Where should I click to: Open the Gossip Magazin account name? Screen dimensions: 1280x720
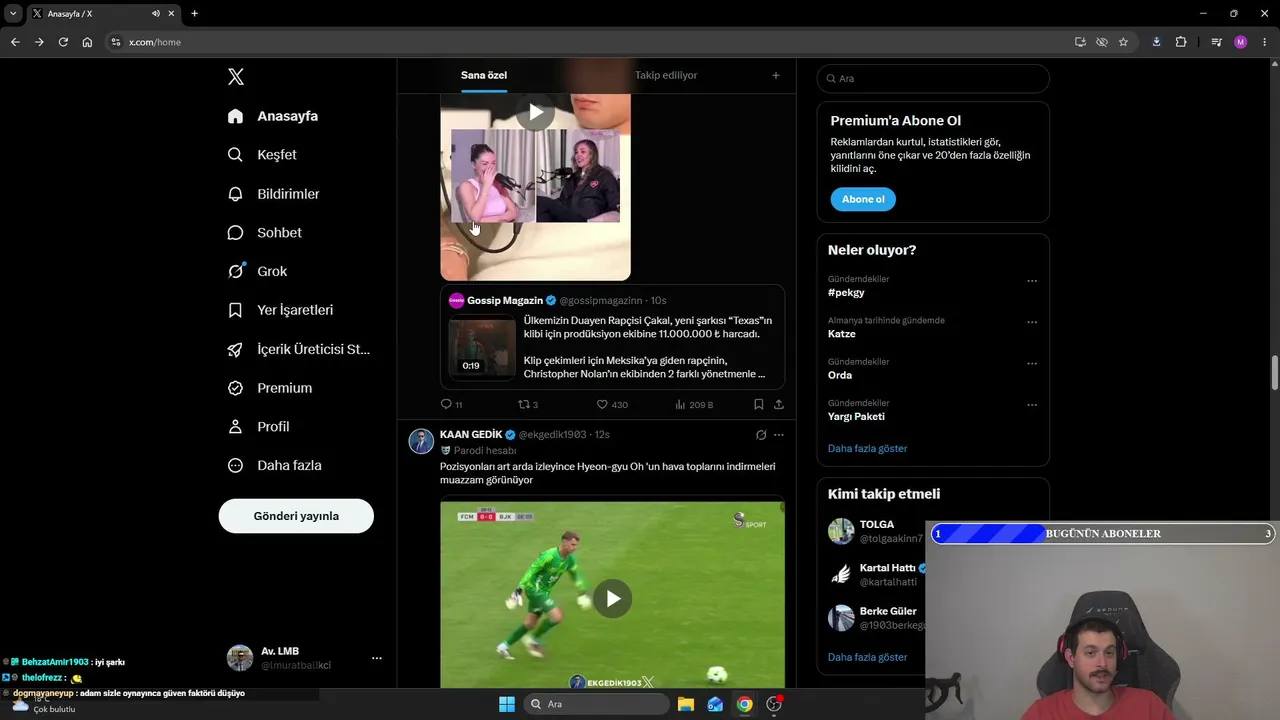tap(505, 301)
